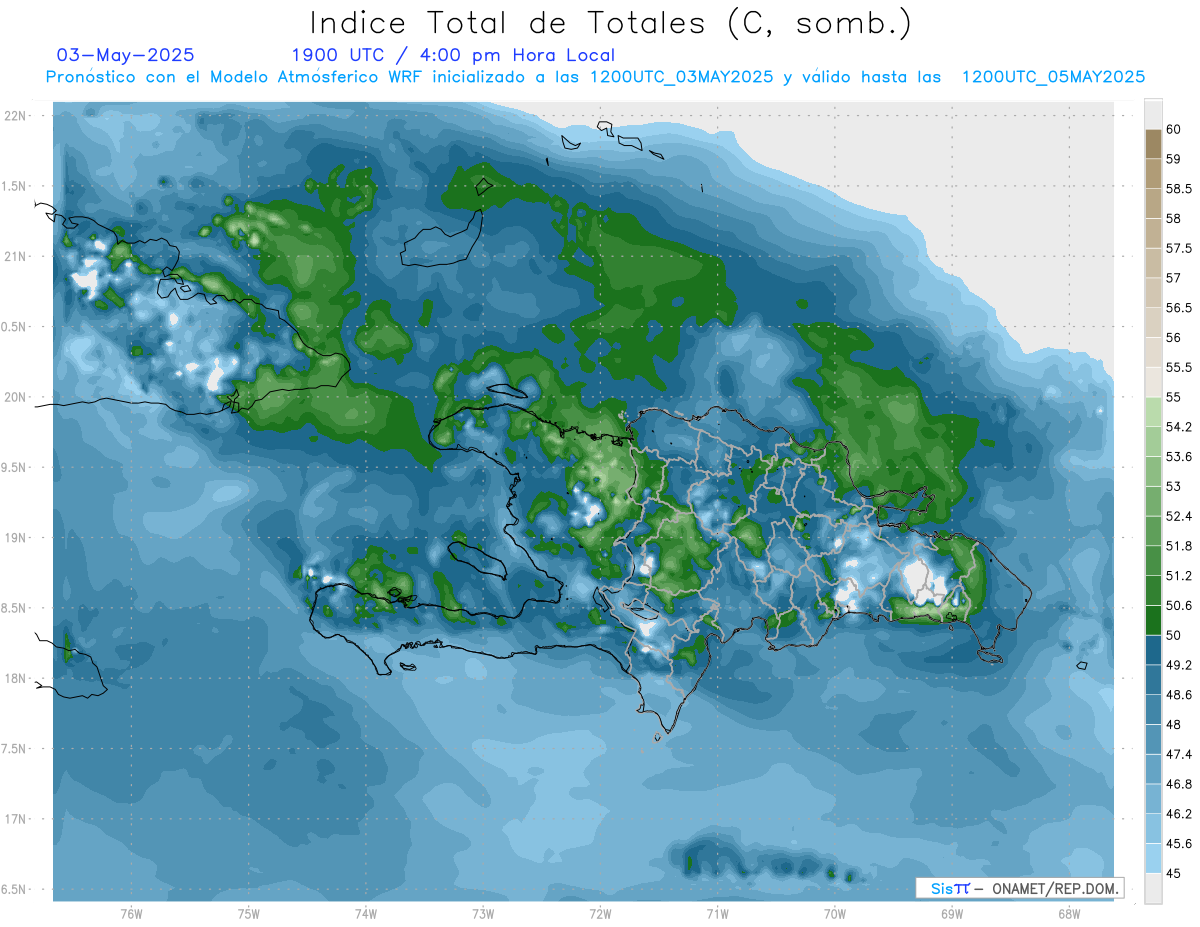Click the '46.8' value on the color scale
Image resolution: width=1200 pixels, height=927 pixels.
[1179, 784]
